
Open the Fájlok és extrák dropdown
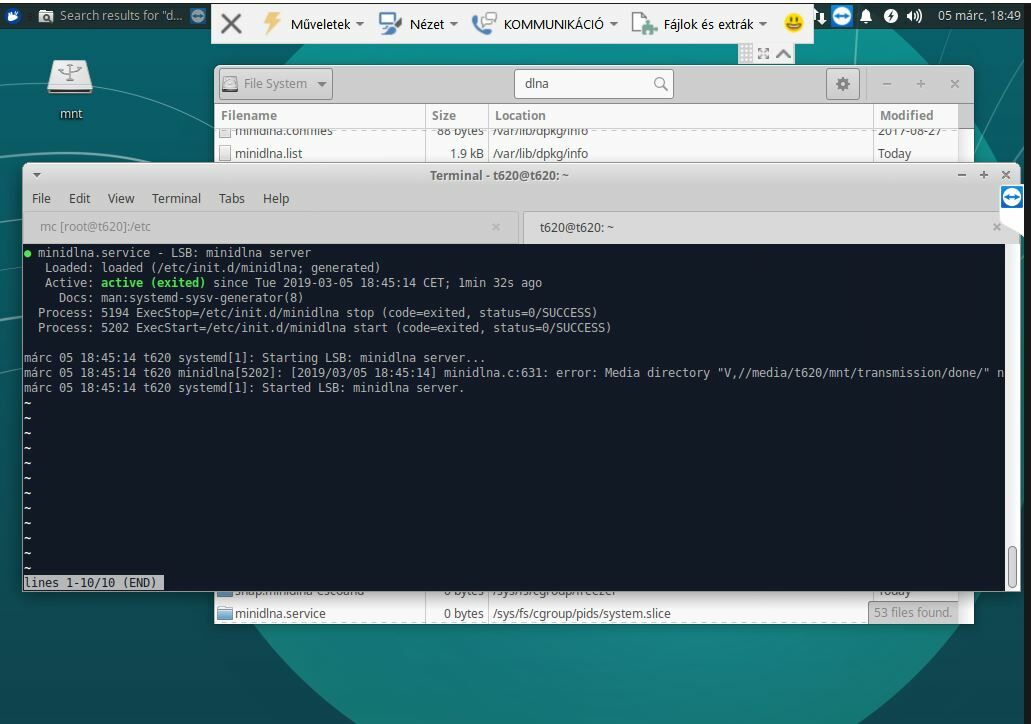700,24
